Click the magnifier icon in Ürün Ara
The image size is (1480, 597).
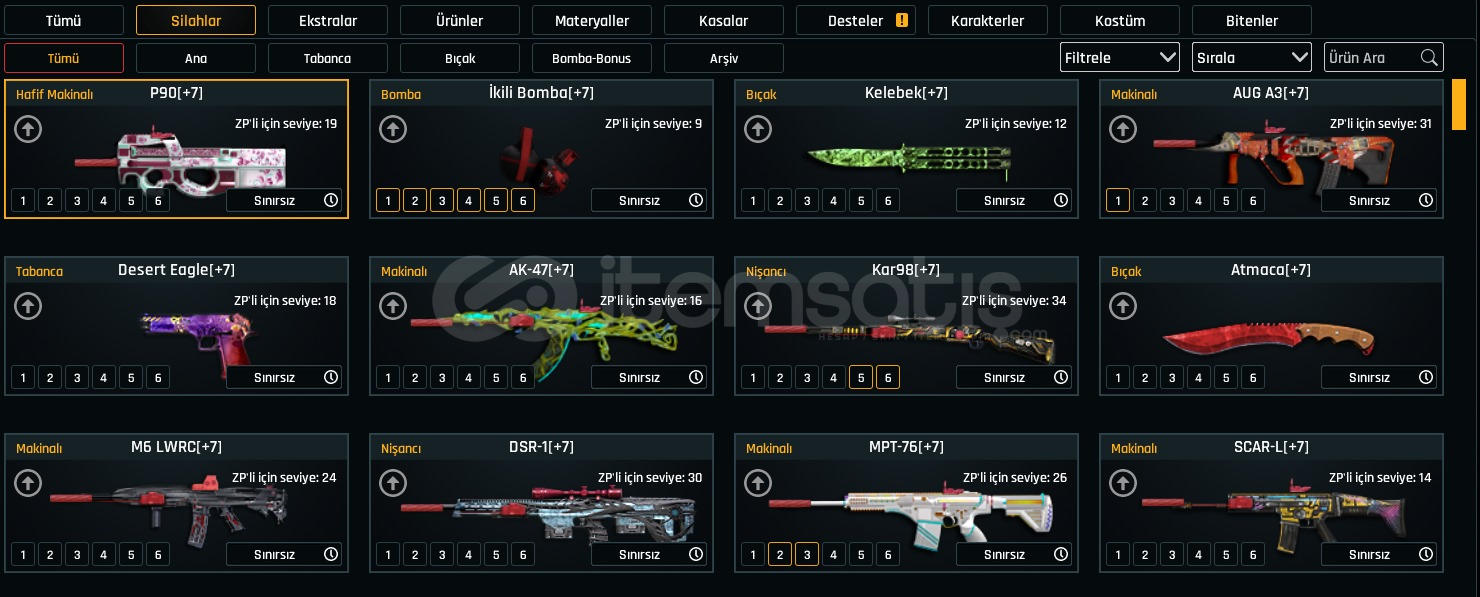click(1429, 57)
